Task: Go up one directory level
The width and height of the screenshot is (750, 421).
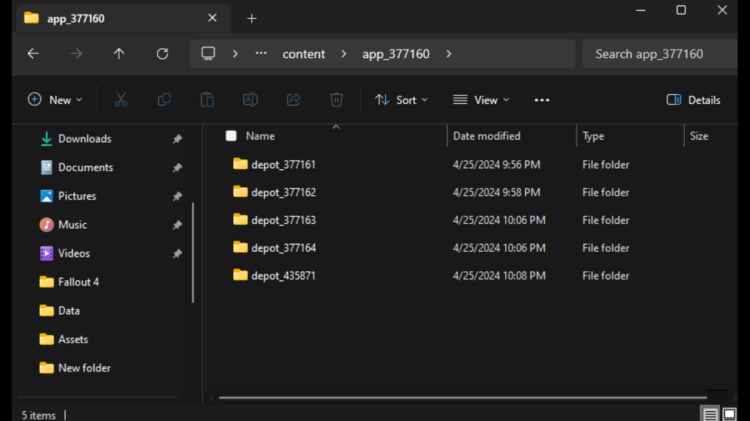Action: point(119,54)
